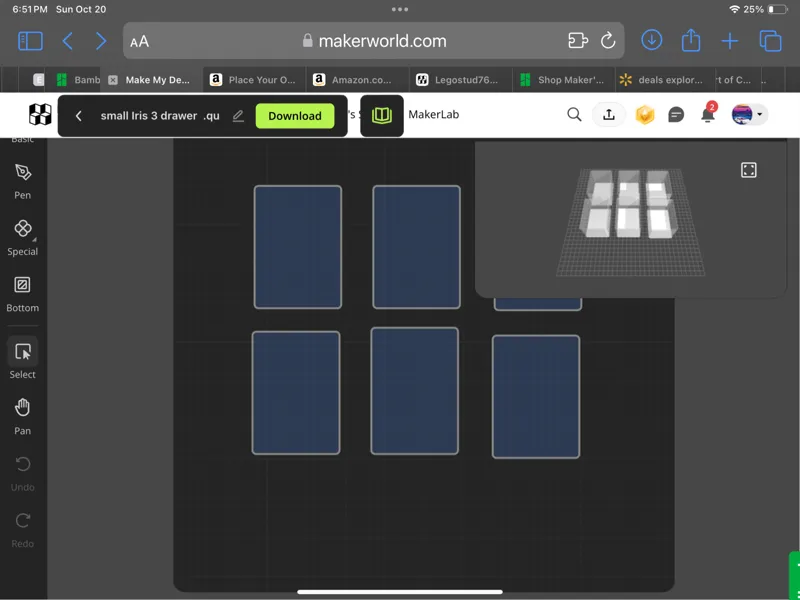Image resolution: width=800 pixels, height=600 pixels.
Task: Close the Make My De... tab
Action: pyautogui.click(x=113, y=80)
